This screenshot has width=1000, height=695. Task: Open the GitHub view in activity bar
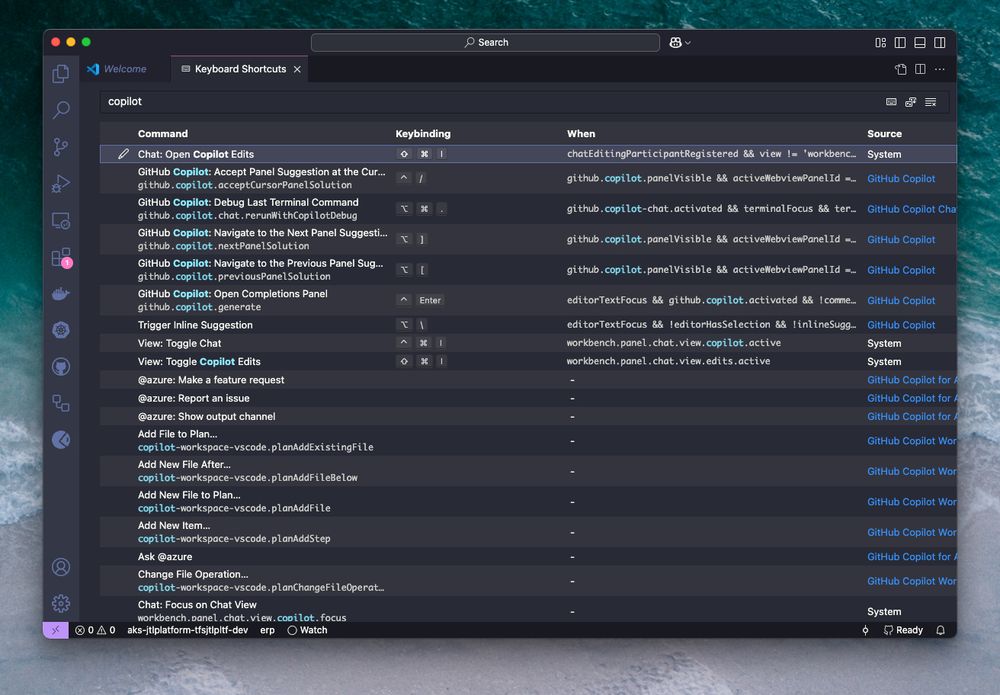(x=61, y=367)
